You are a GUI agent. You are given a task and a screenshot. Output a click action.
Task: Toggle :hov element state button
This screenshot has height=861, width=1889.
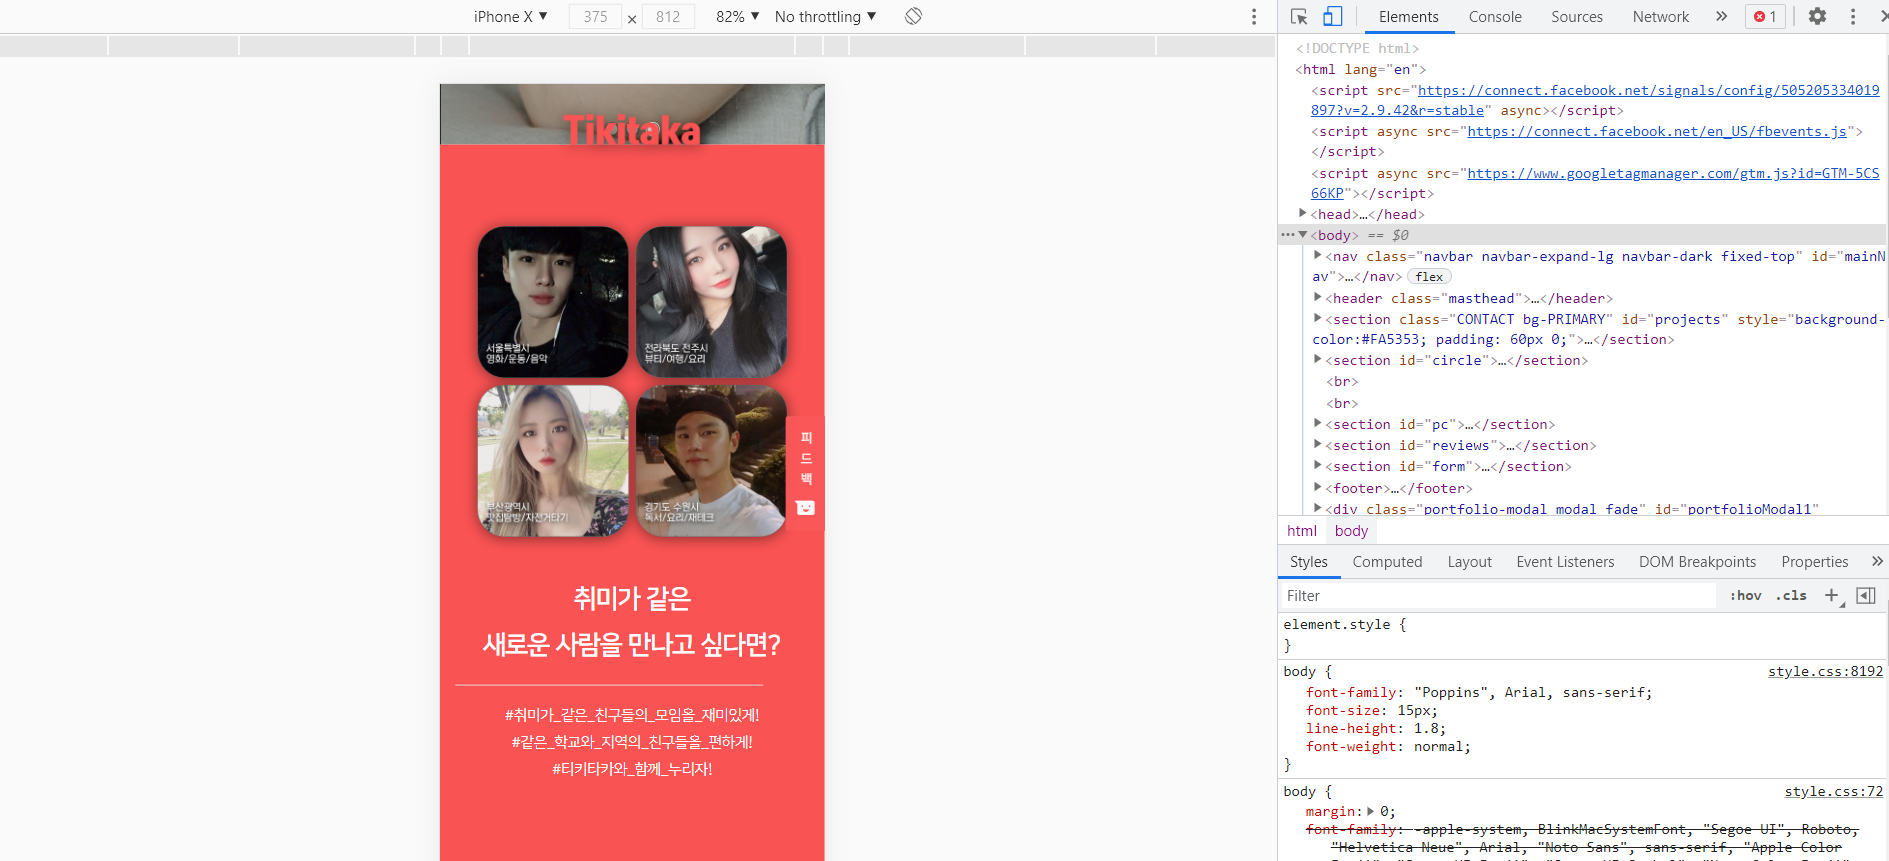pyautogui.click(x=1745, y=595)
